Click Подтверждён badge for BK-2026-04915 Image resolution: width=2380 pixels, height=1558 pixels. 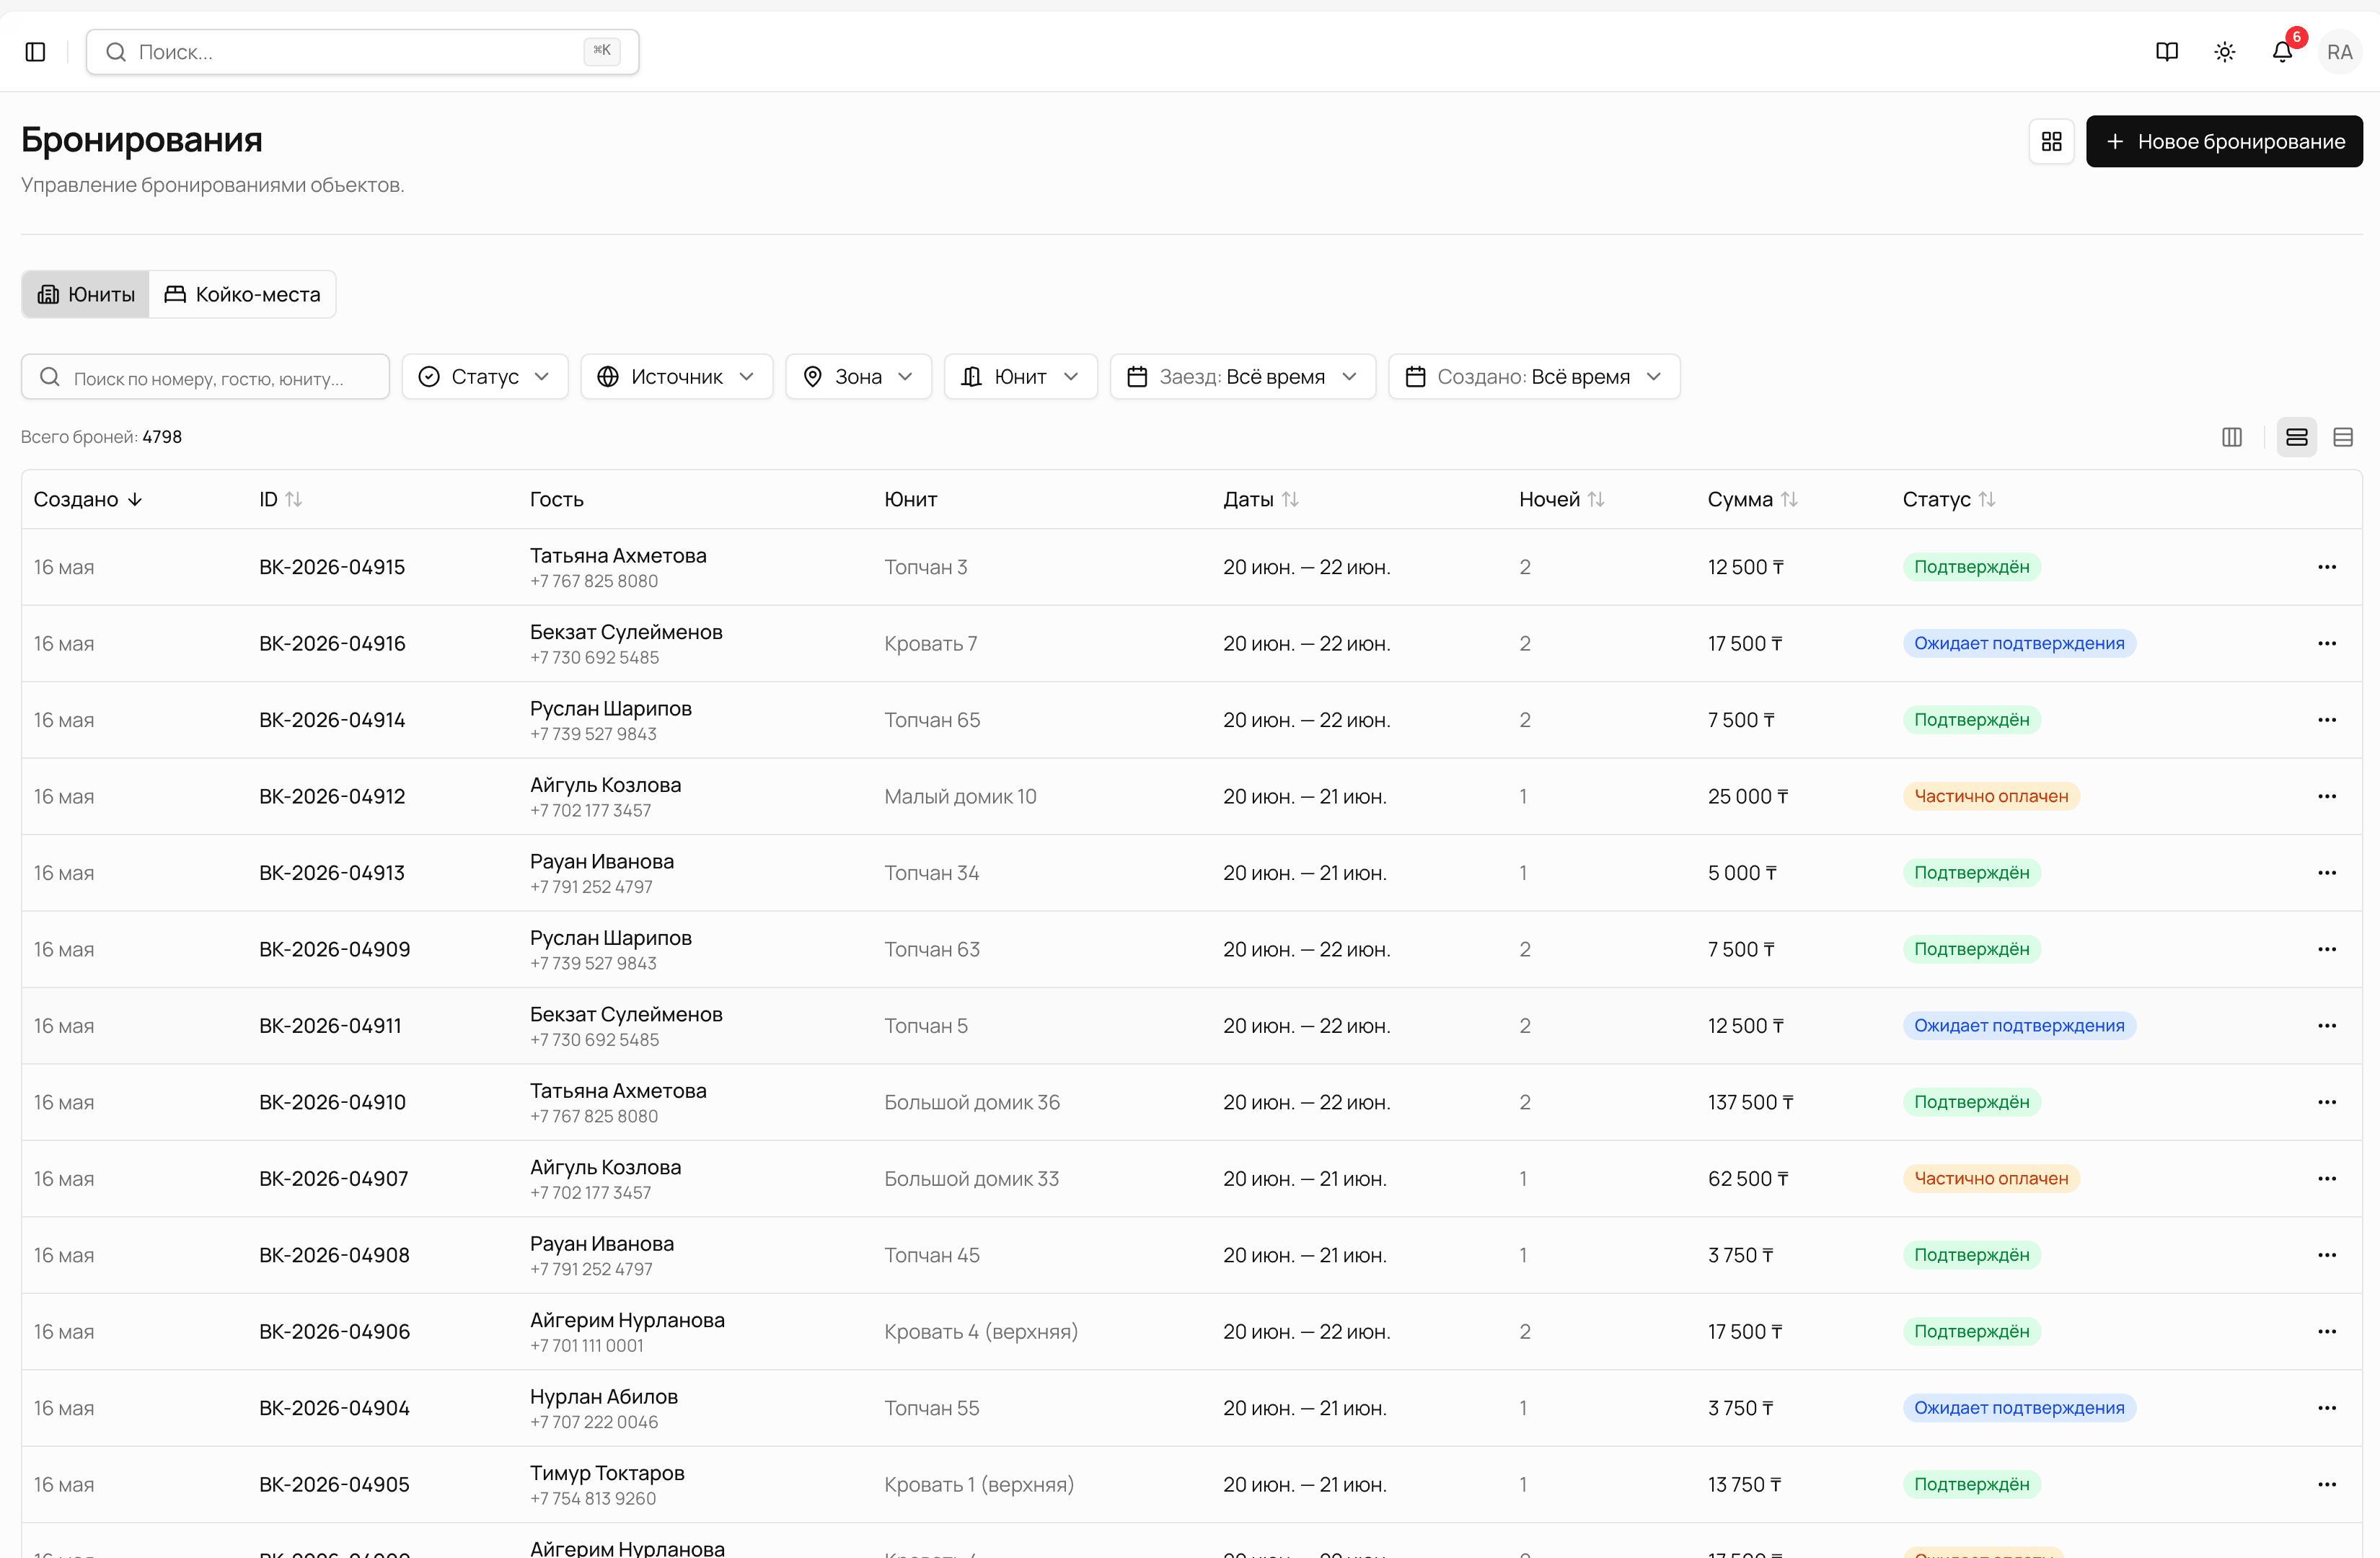[1971, 567]
